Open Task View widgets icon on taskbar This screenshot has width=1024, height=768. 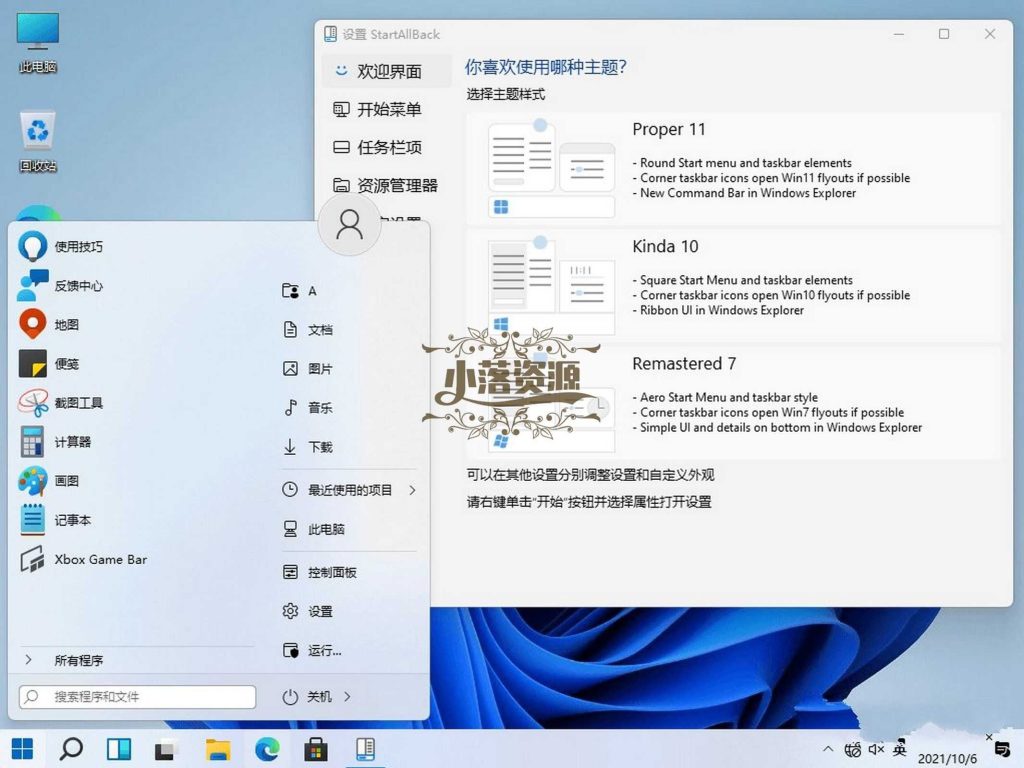click(119, 749)
